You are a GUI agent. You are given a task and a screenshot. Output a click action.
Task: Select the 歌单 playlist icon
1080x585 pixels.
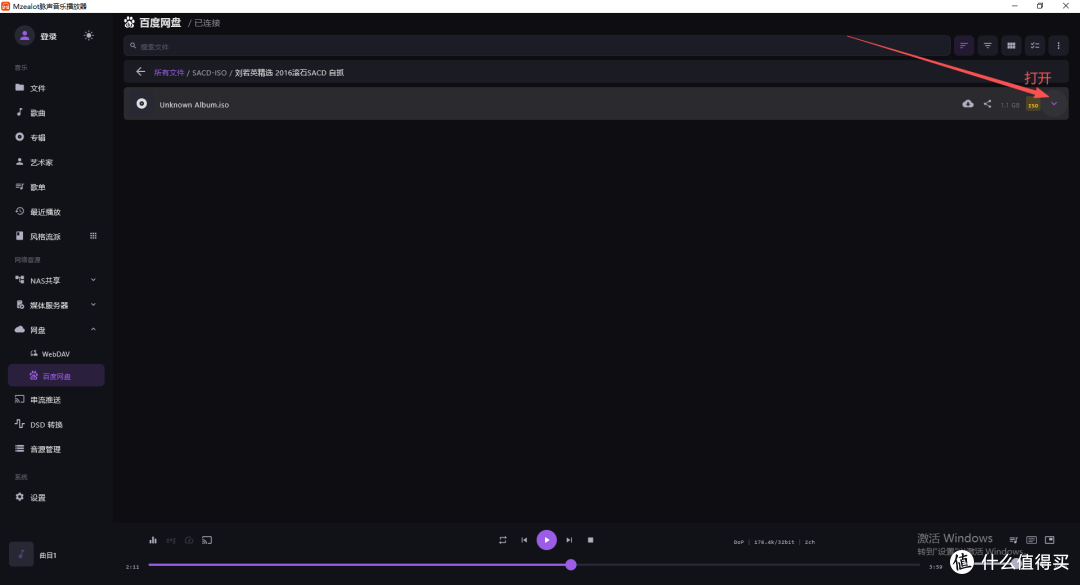[20, 187]
